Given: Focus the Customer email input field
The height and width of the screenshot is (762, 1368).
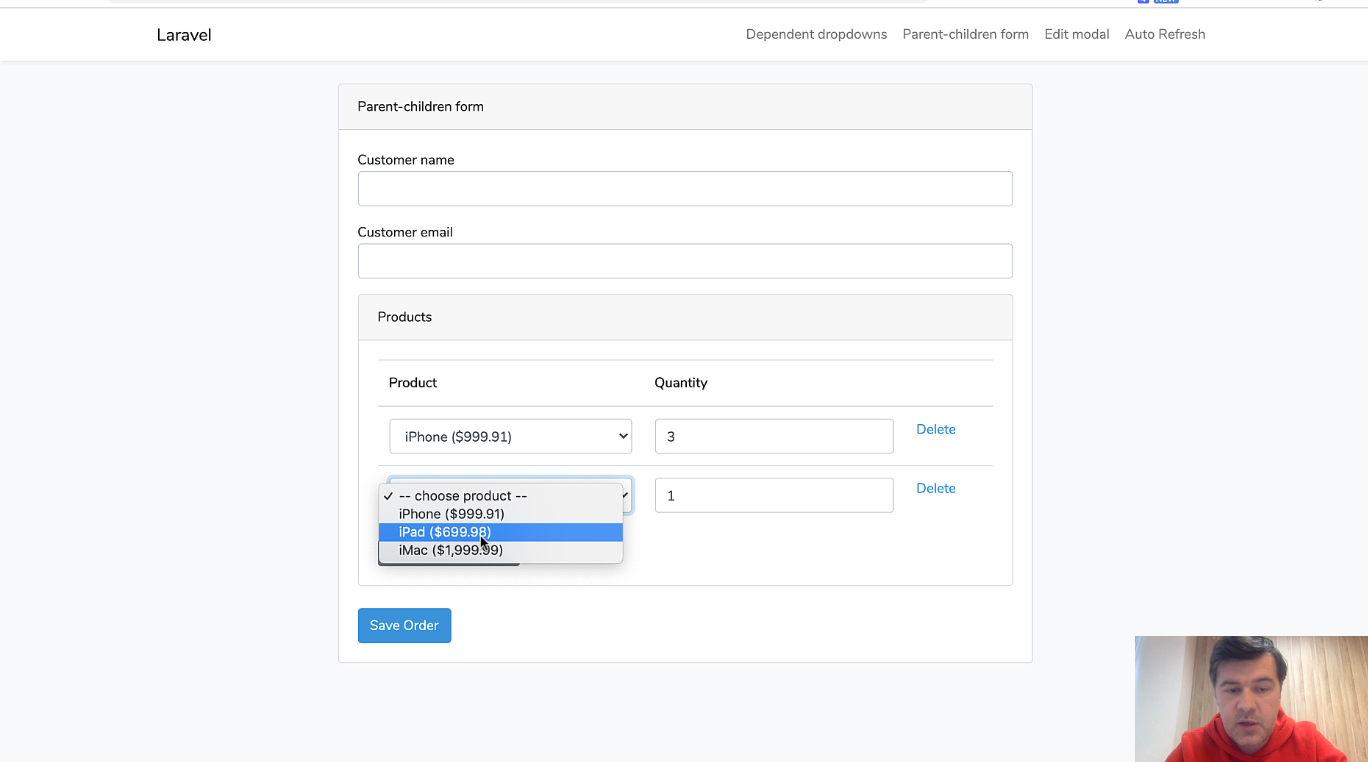Looking at the screenshot, I should 685,261.
